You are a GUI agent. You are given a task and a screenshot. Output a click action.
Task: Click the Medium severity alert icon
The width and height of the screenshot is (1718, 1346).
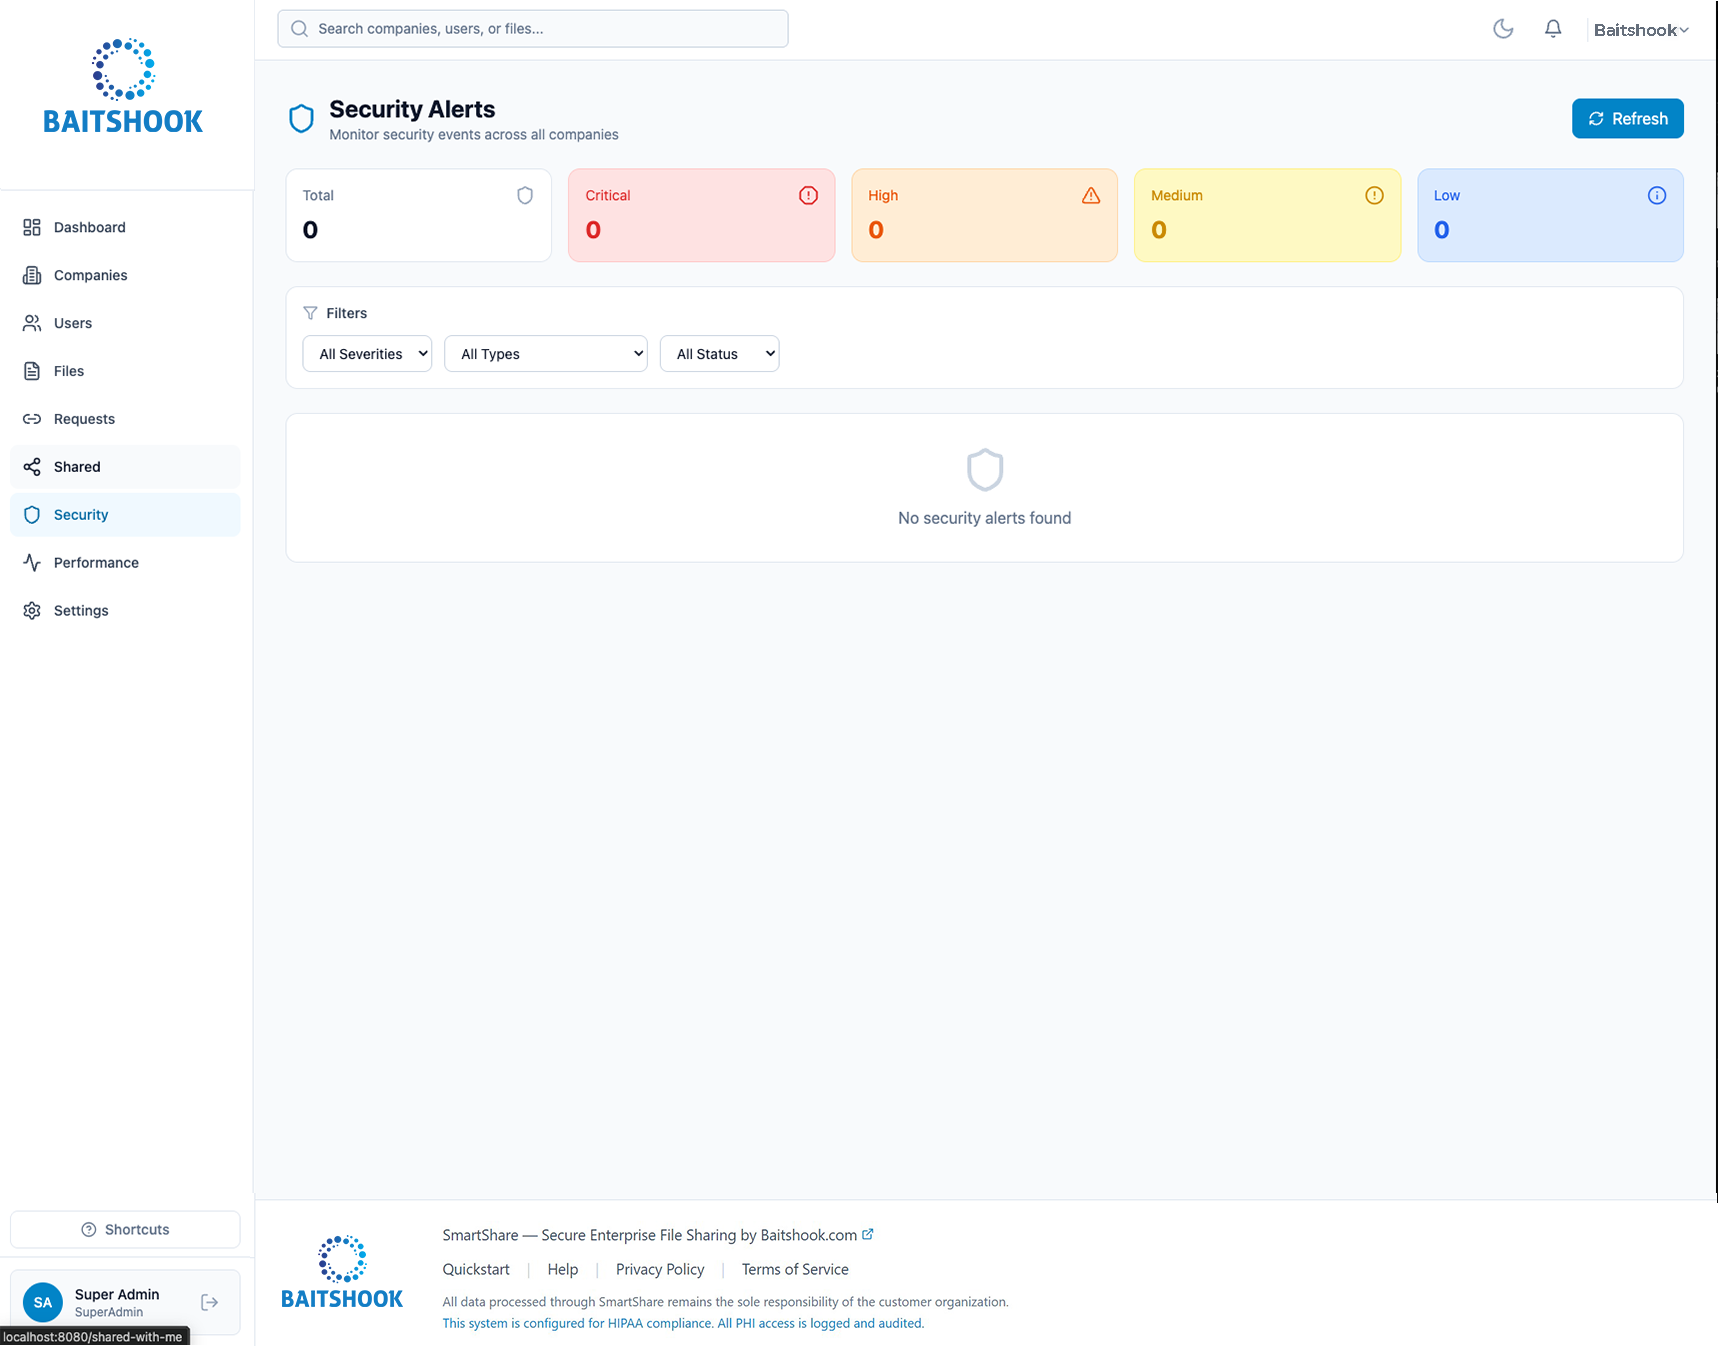[1374, 196]
